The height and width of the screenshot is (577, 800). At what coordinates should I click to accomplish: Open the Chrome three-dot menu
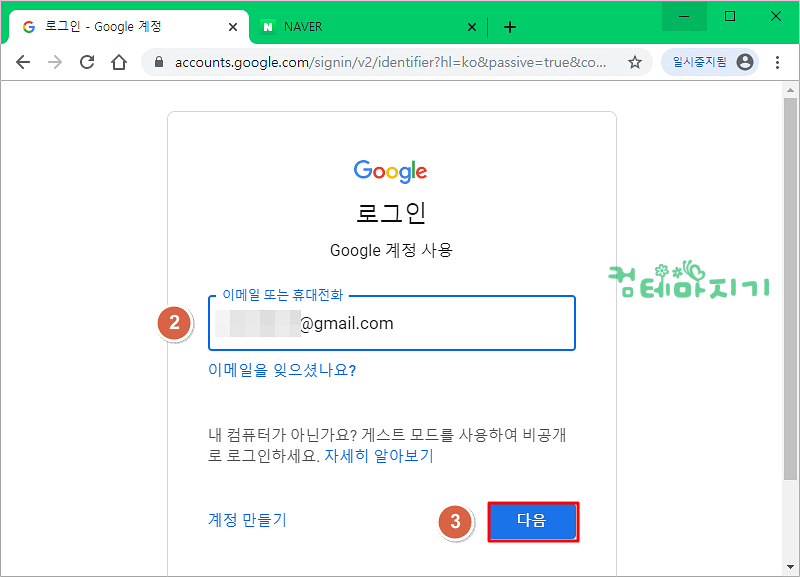(777, 62)
